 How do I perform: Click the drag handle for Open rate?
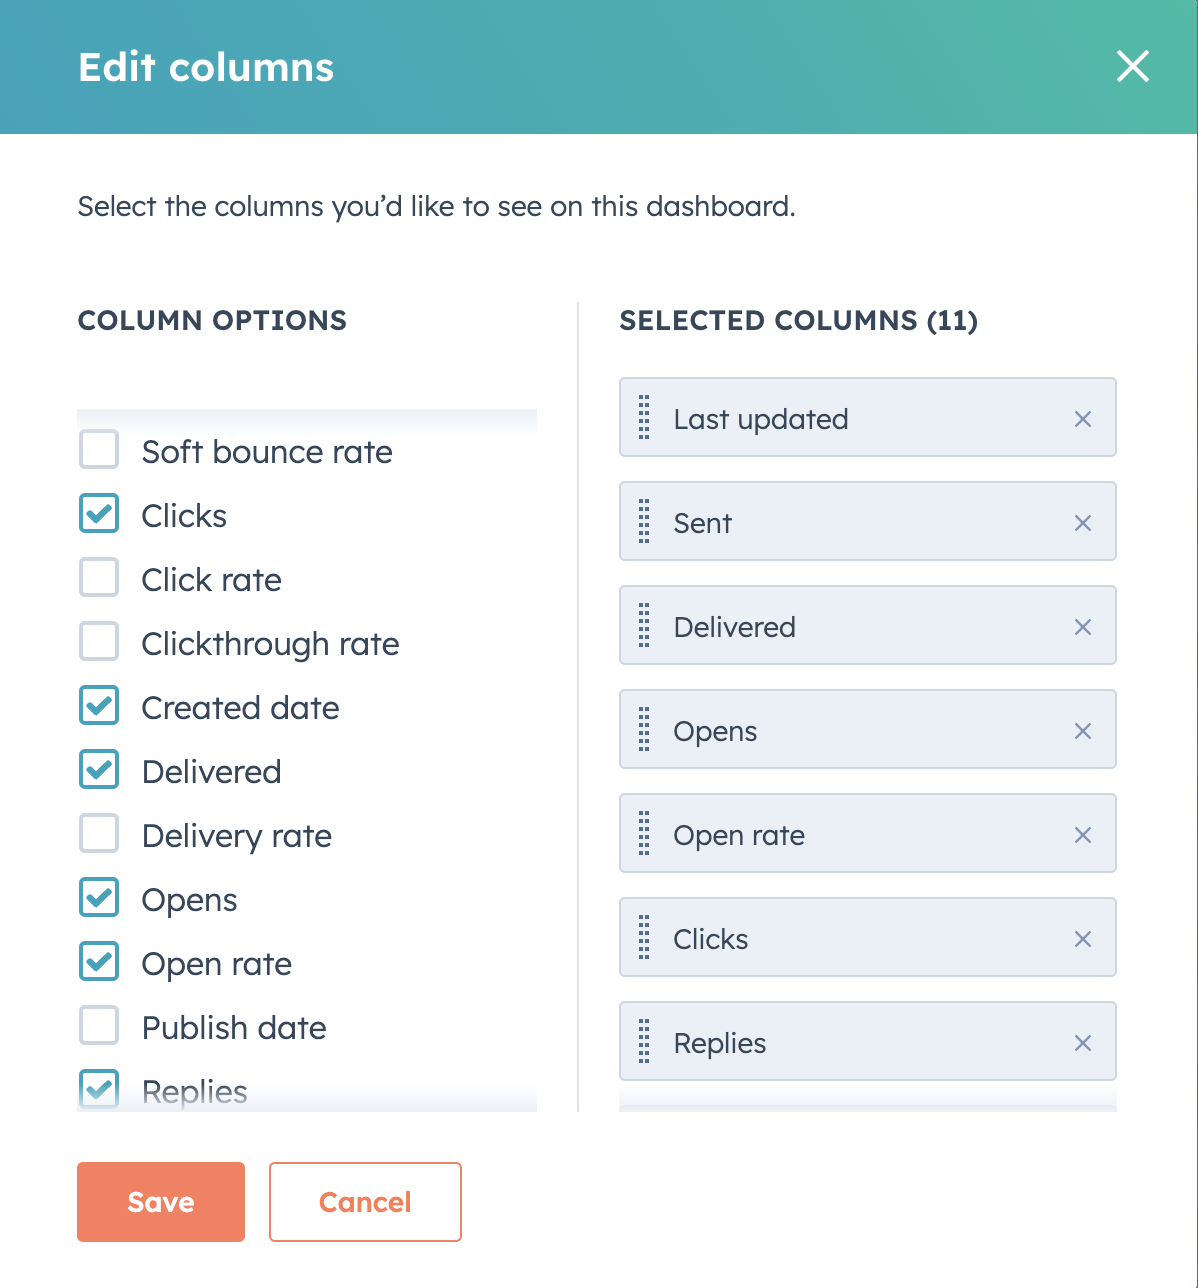[644, 835]
